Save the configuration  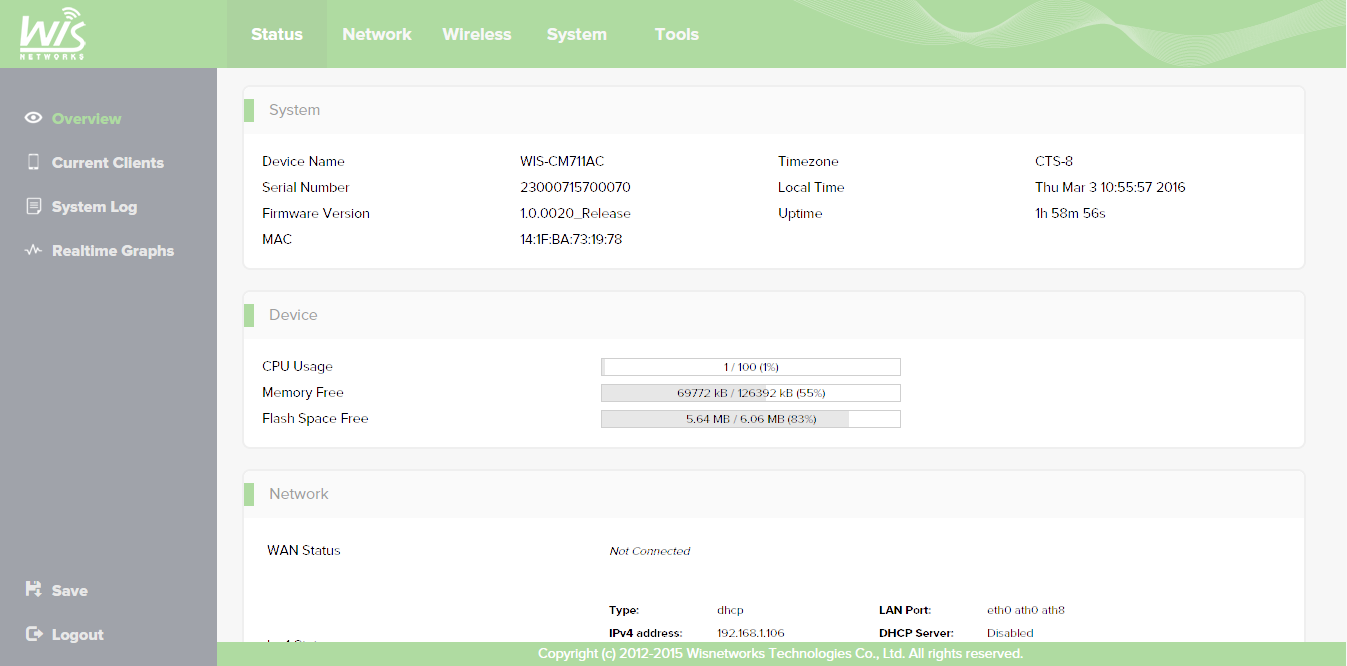point(70,590)
